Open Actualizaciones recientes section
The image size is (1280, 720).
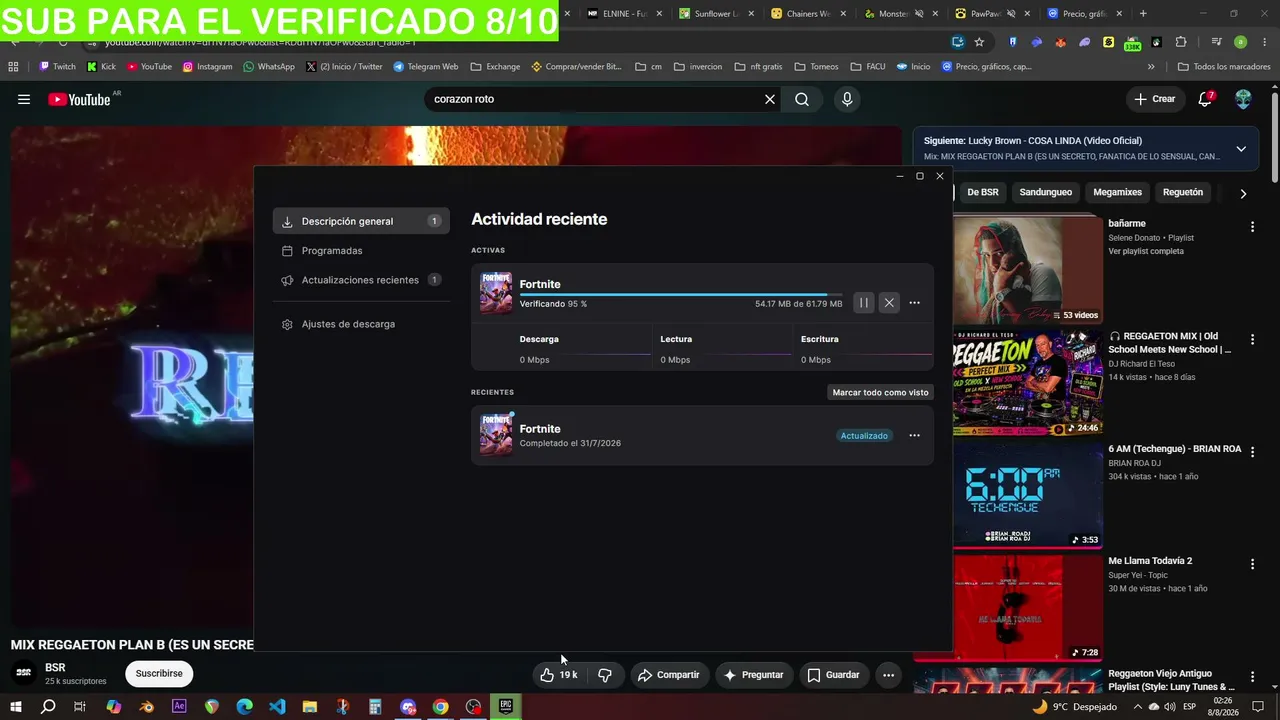(x=361, y=280)
